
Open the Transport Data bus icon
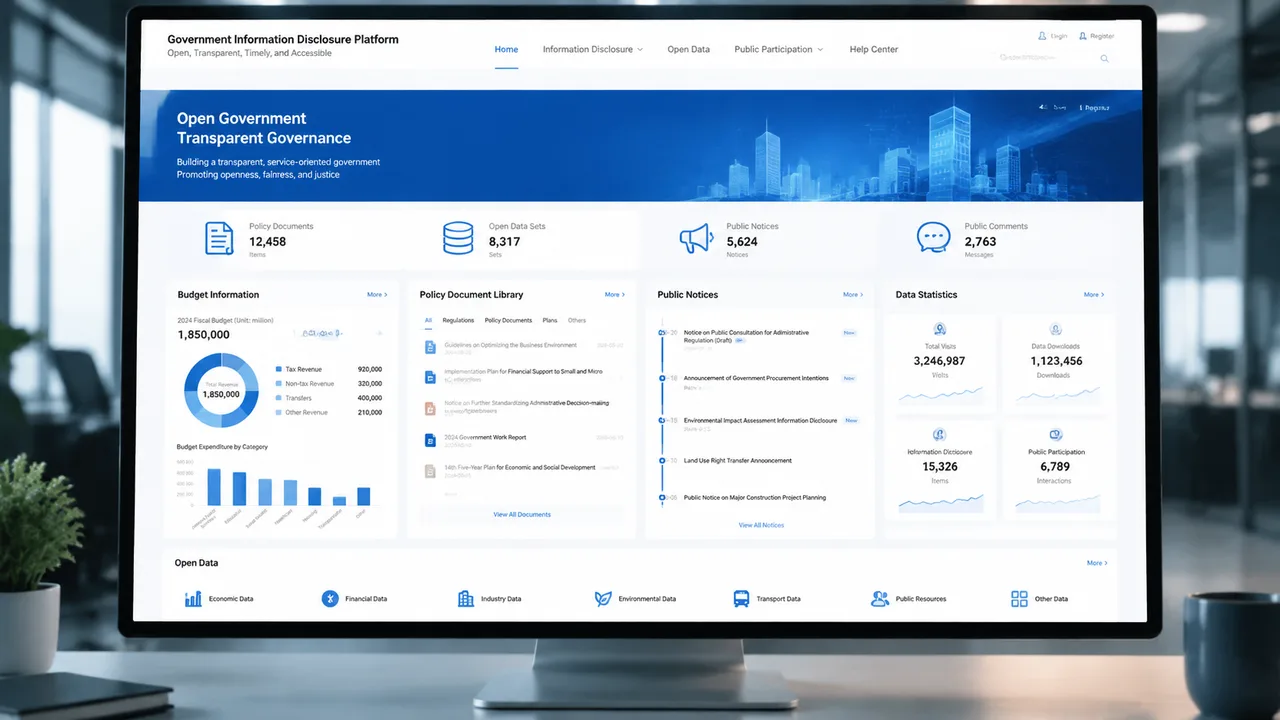point(741,599)
